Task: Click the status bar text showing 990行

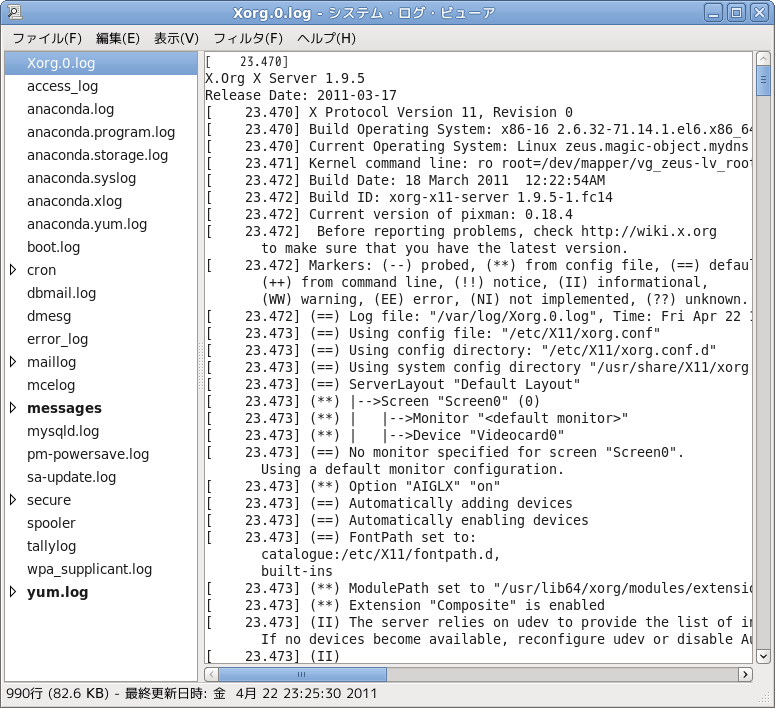Action: pos(192,694)
